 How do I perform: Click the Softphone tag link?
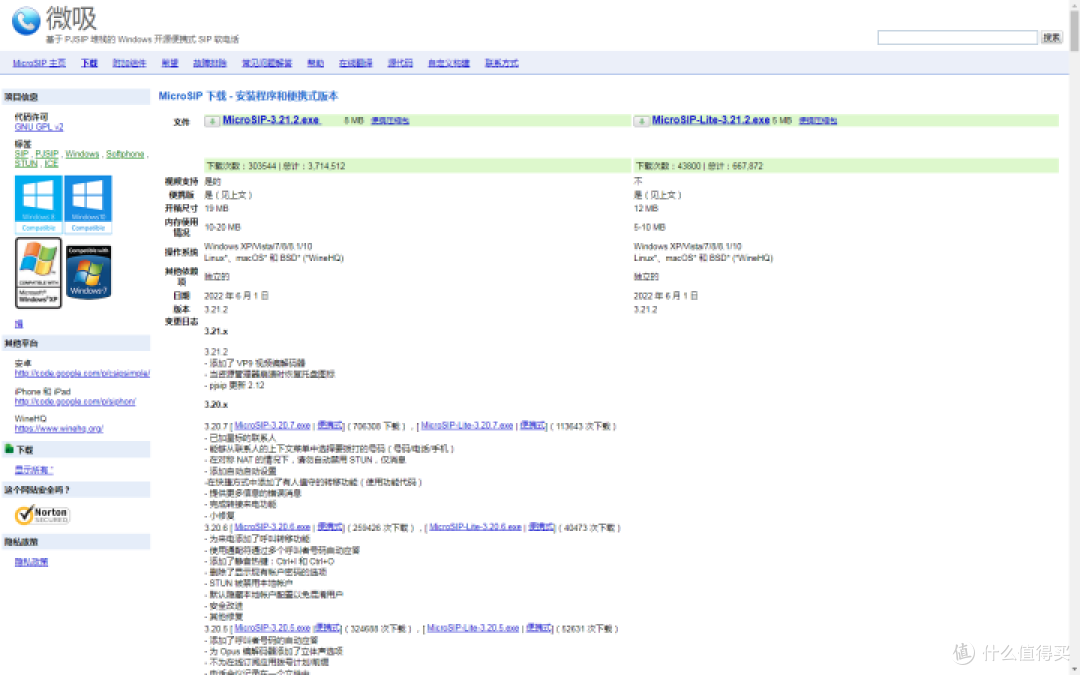click(x=125, y=154)
